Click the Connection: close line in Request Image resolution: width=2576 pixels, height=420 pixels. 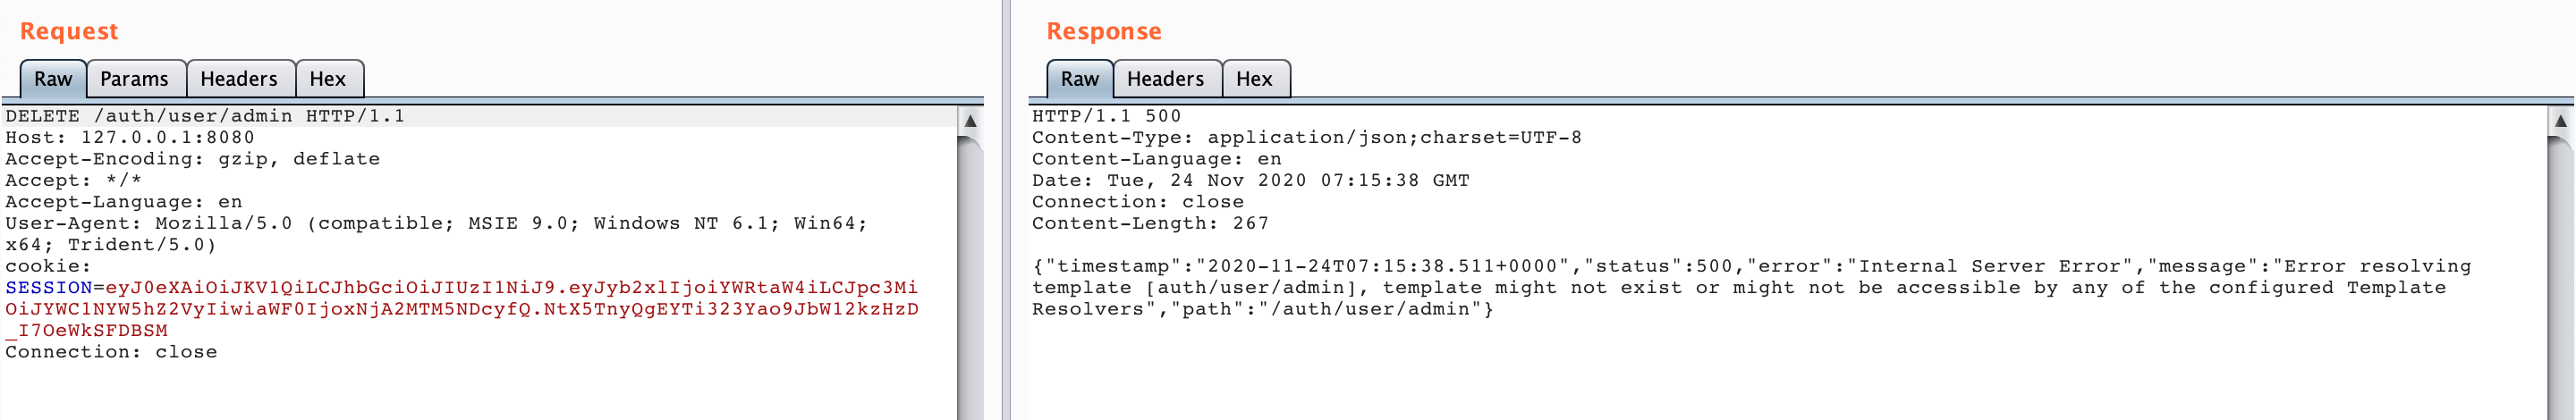point(111,352)
